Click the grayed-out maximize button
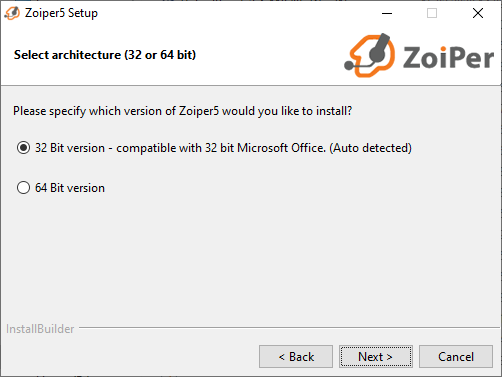Screen dimensions: 502x377 coord(432,13)
